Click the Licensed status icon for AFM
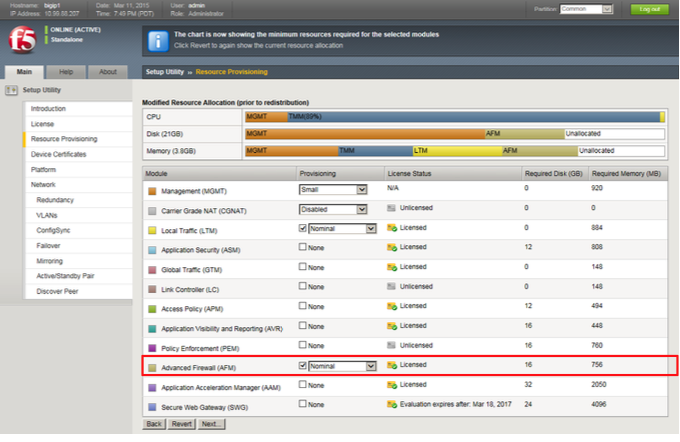Viewport: 680px width, 442px height. [x=392, y=365]
